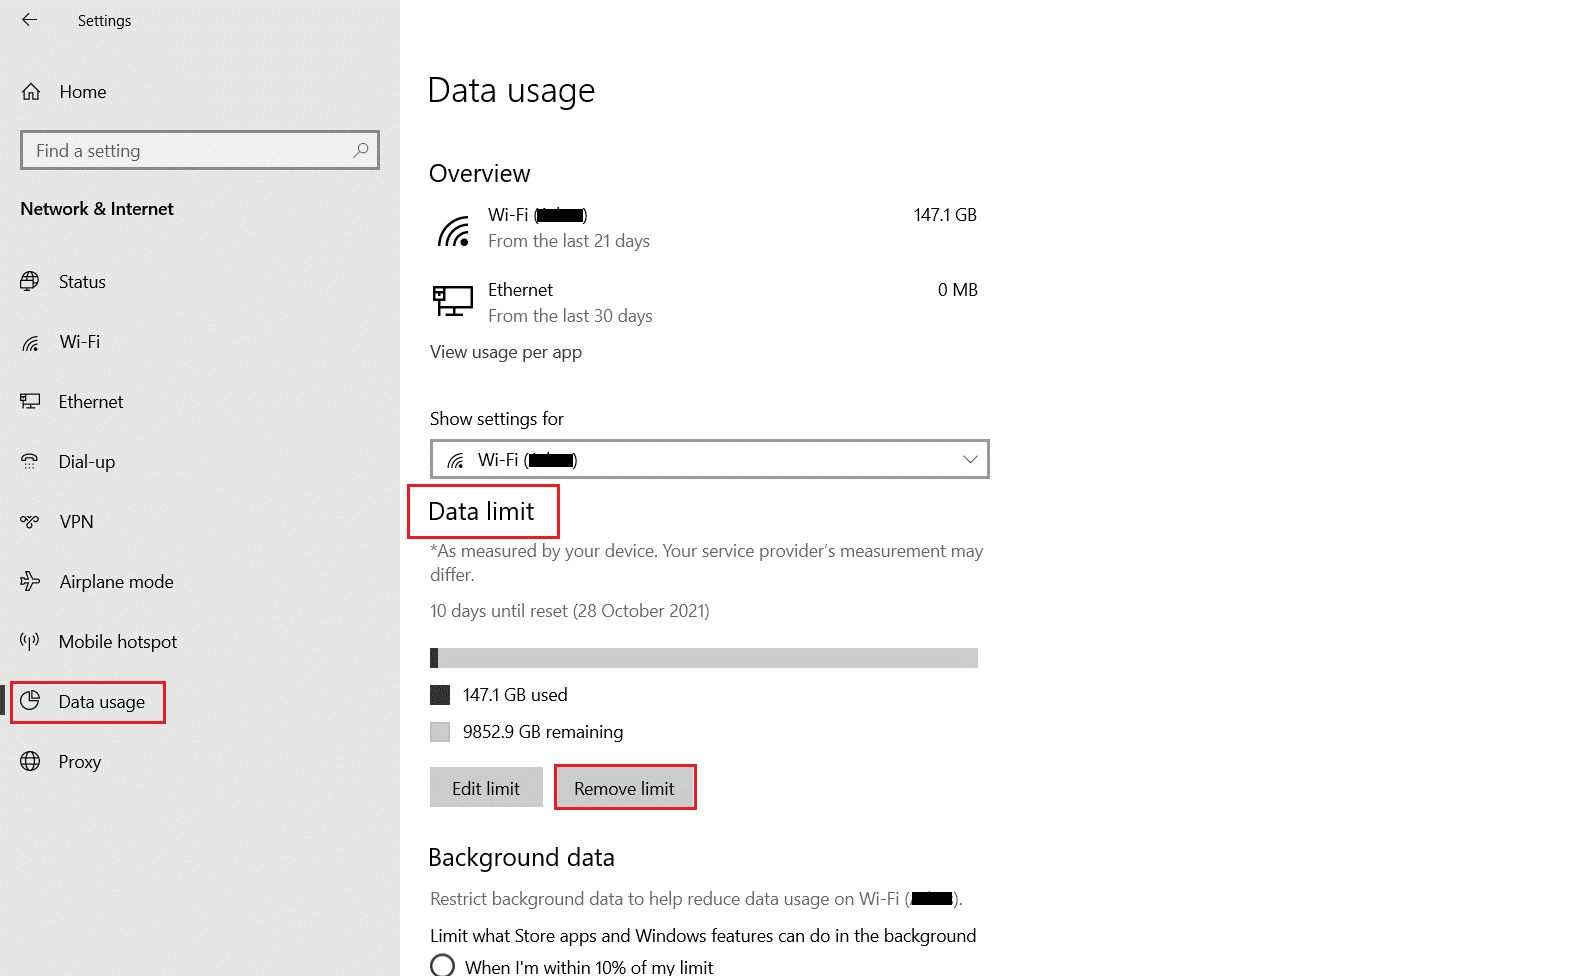This screenshot has height=976, width=1578.
Task: Click the Ethernet overview entry text
Action: [x=520, y=290]
